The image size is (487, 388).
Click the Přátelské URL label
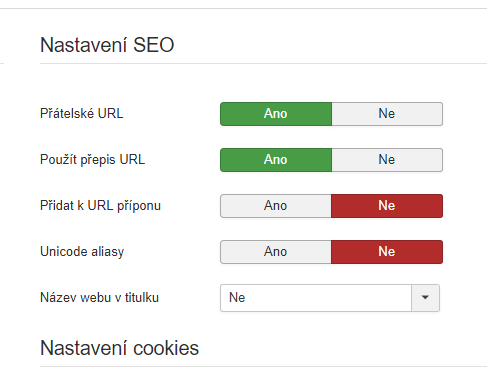coord(82,114)
